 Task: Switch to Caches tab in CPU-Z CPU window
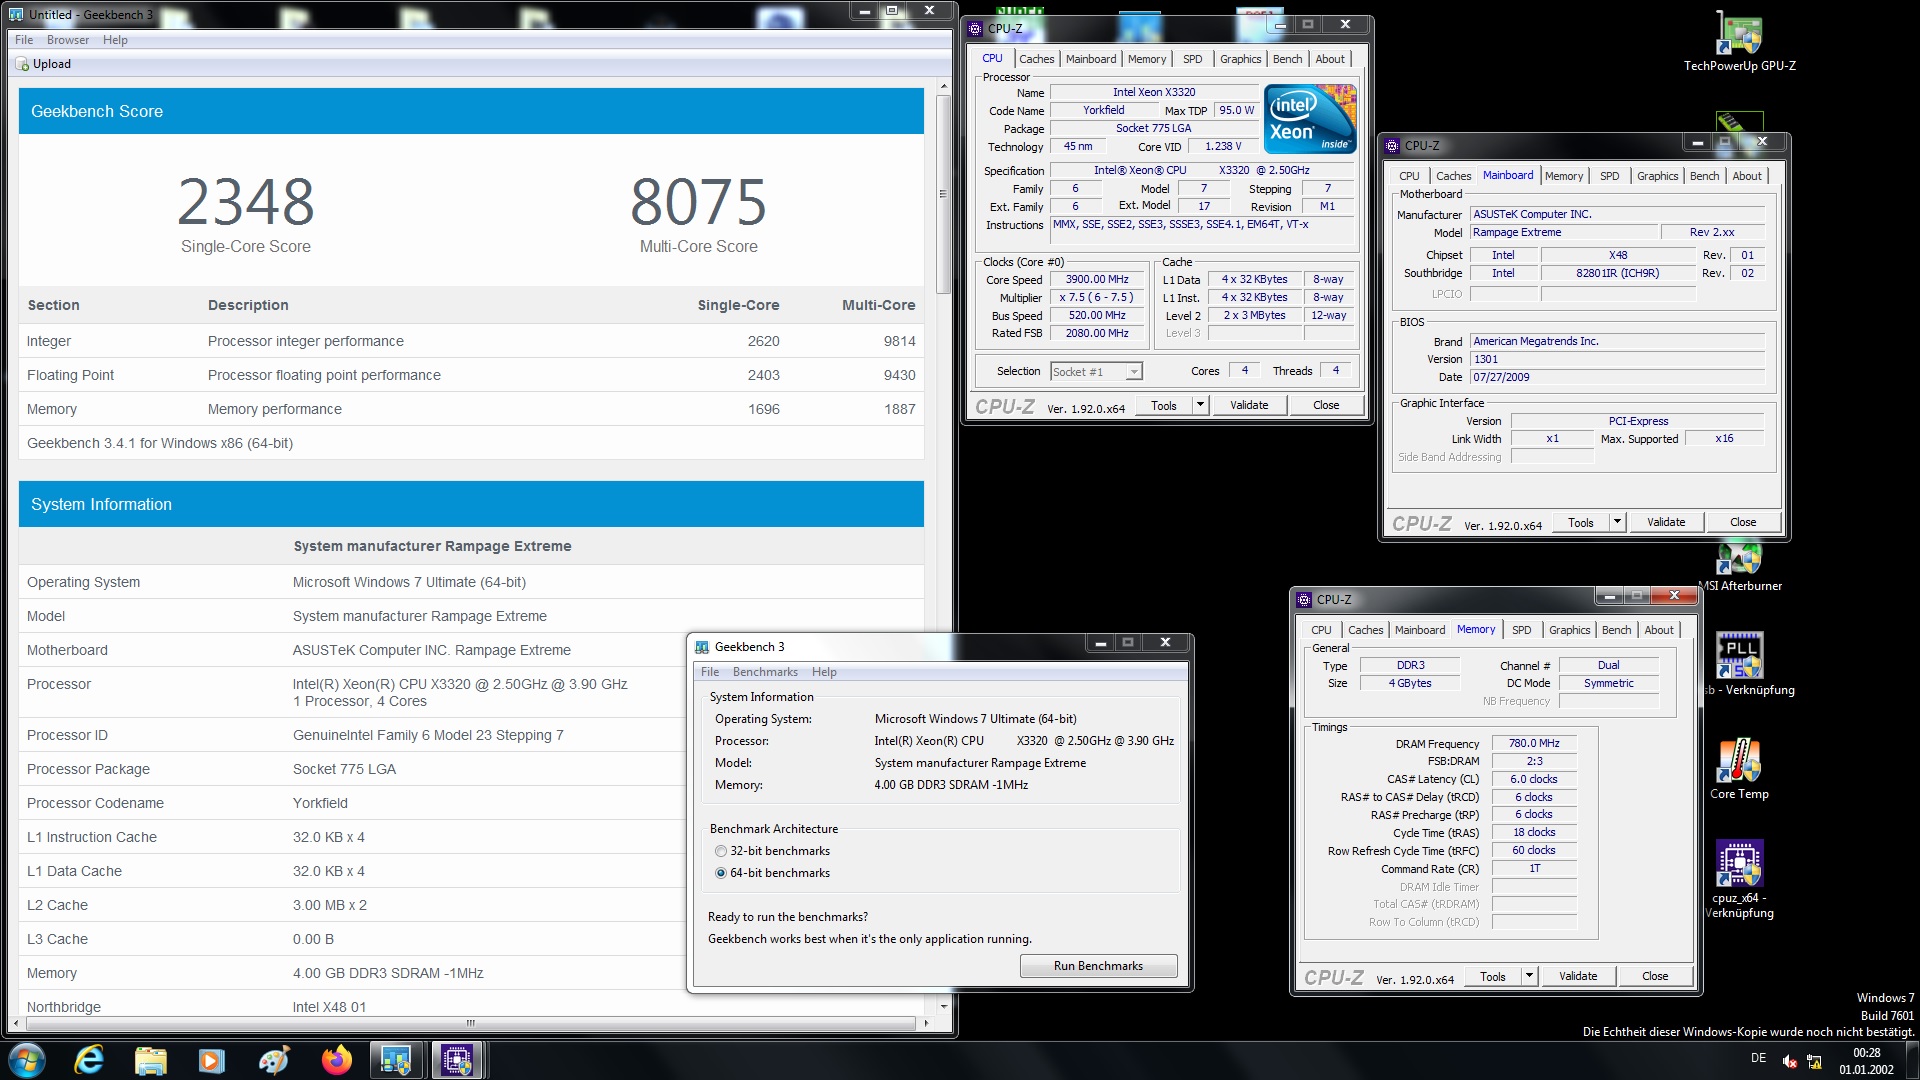1036,59
